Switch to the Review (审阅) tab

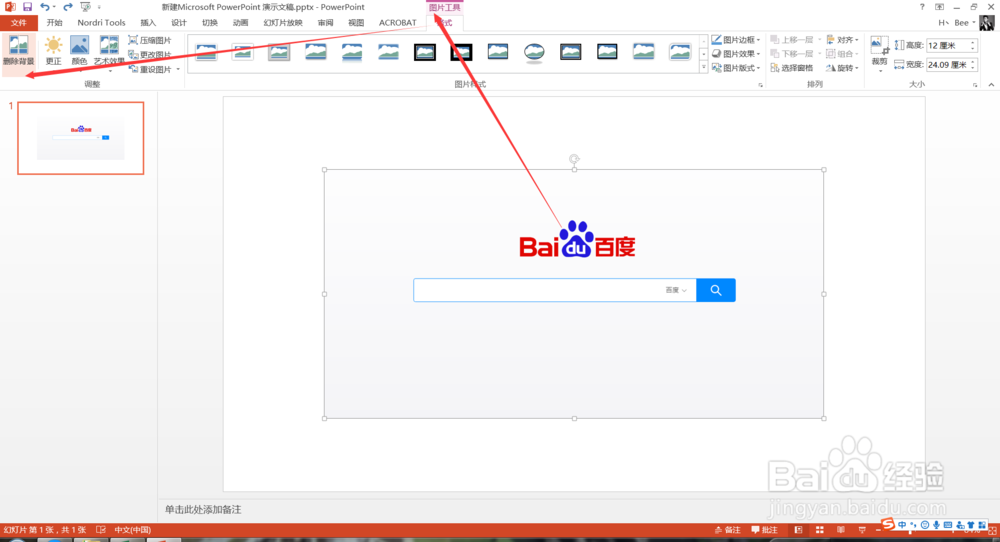click(x=326, y=22)
